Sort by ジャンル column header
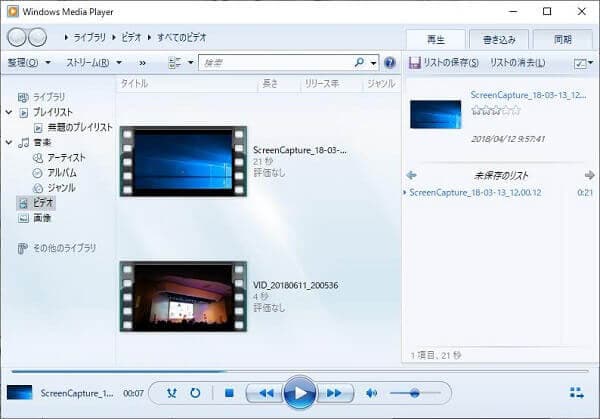The width and height of the screenshot is (600, 419). [x=381, y=83]
